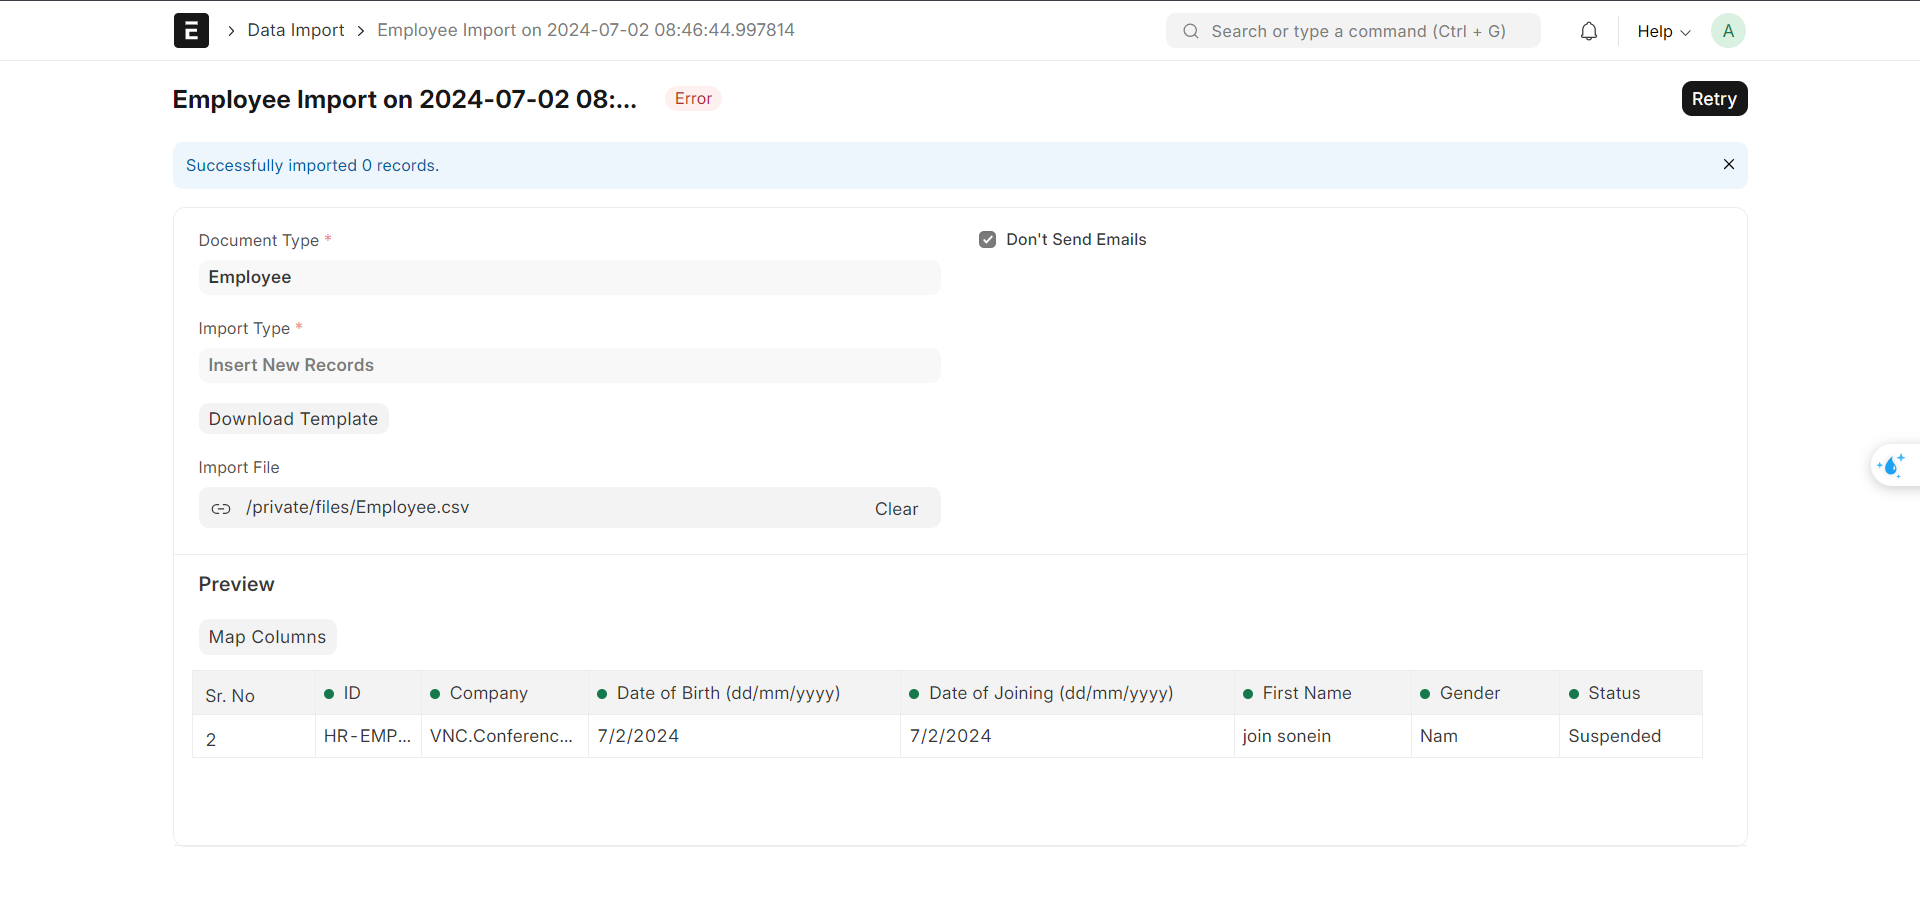Viewport: 1920px width, 919px height.
Task: Open the ERPNext home logo icon
Action: coord(191,31)
